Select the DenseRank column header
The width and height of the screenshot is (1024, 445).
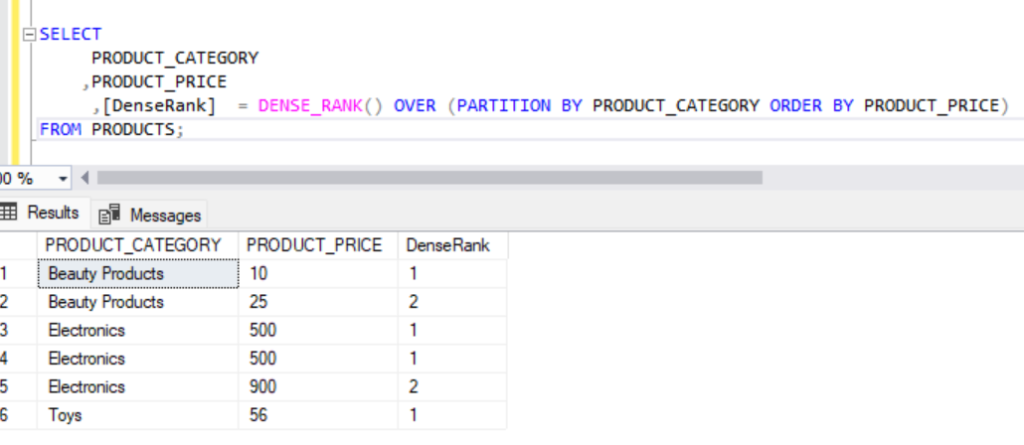pyautogui.click(x=448, y=245)
